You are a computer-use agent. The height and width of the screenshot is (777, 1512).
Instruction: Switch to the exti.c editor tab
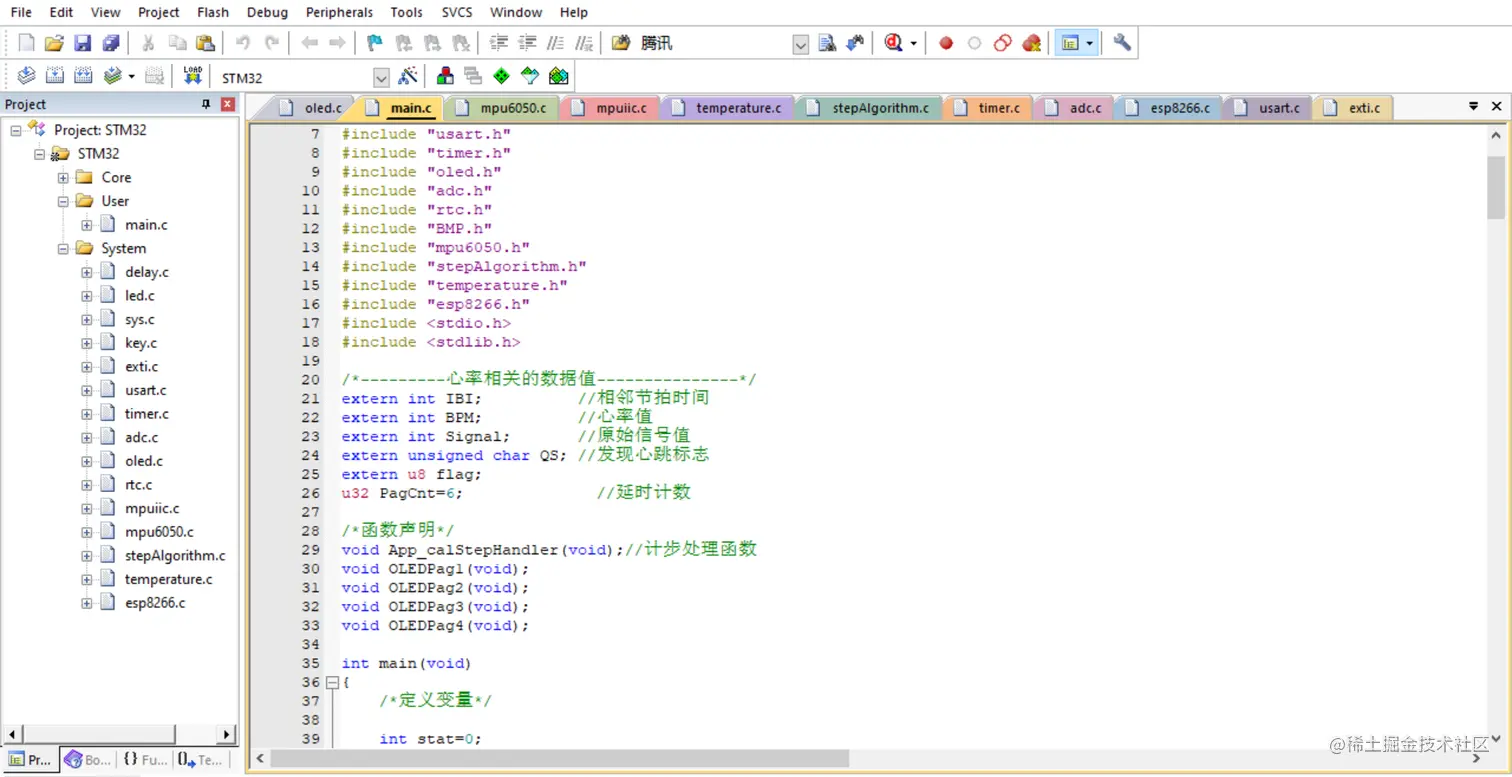(x=1354, y=108)
